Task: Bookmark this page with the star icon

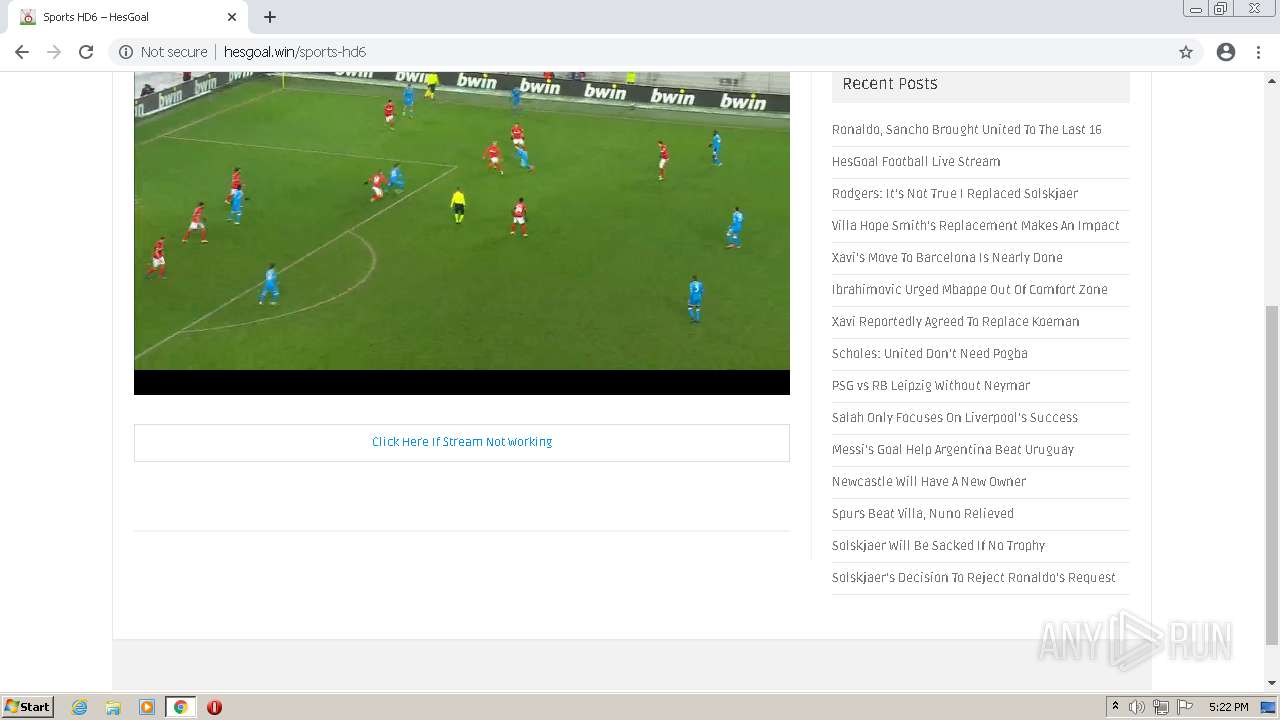Action: (1186, 52)
